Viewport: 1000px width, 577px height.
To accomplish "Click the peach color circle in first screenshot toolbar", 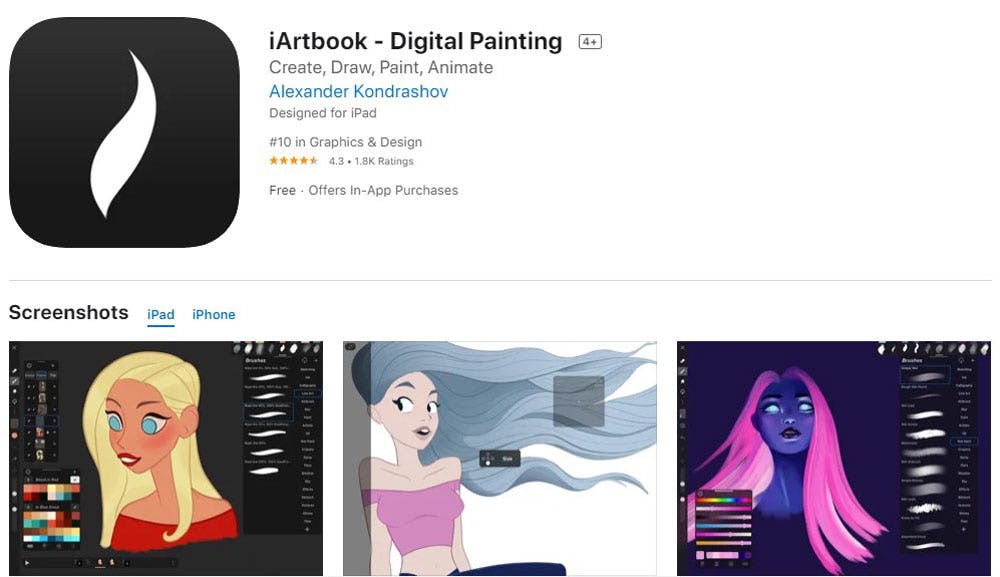I will click(14, 436).
